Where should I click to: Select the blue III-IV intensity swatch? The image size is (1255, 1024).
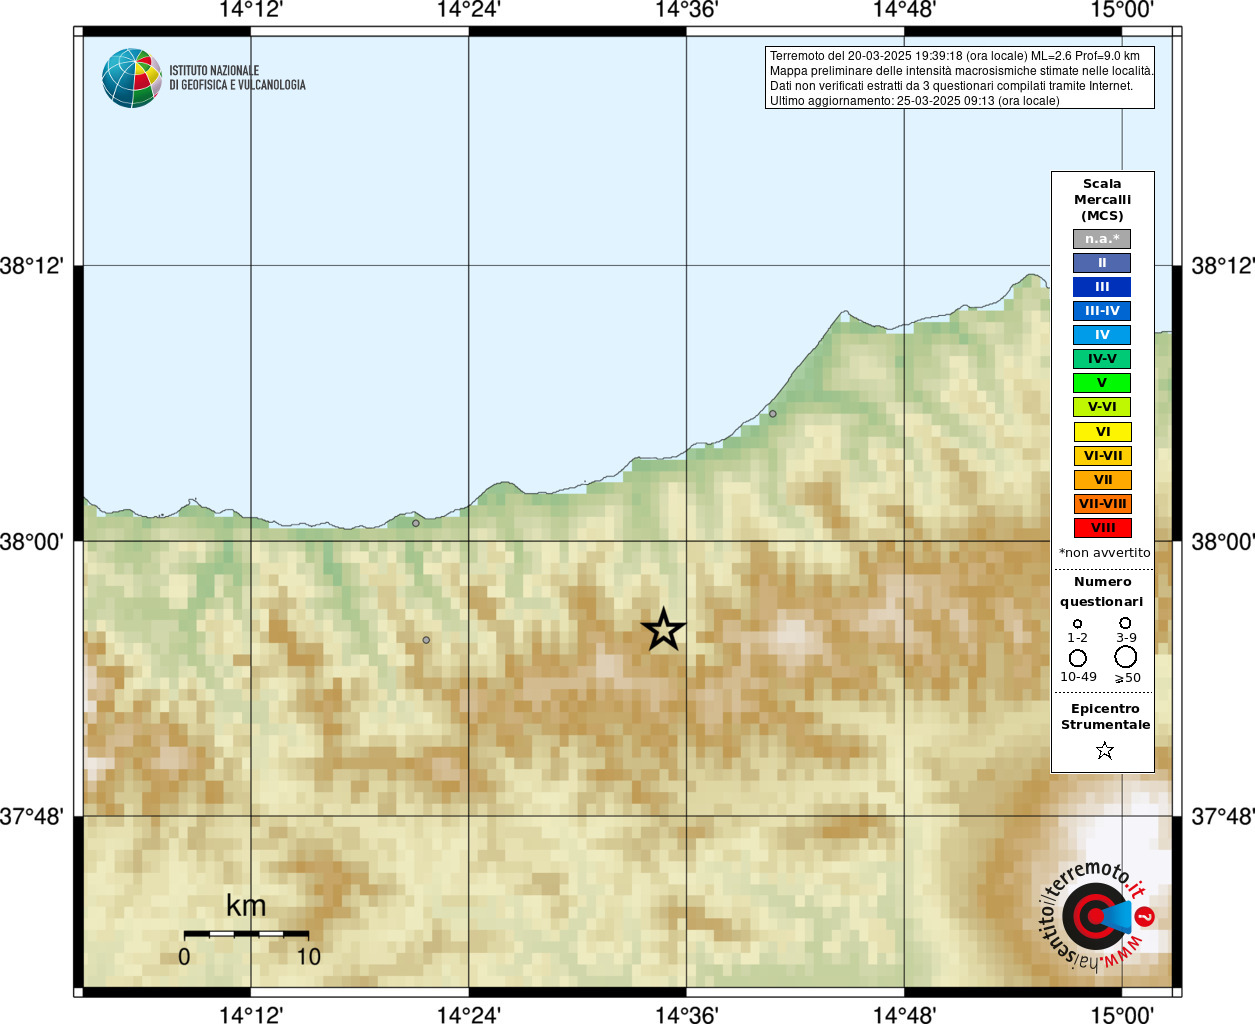point(1102,311)
